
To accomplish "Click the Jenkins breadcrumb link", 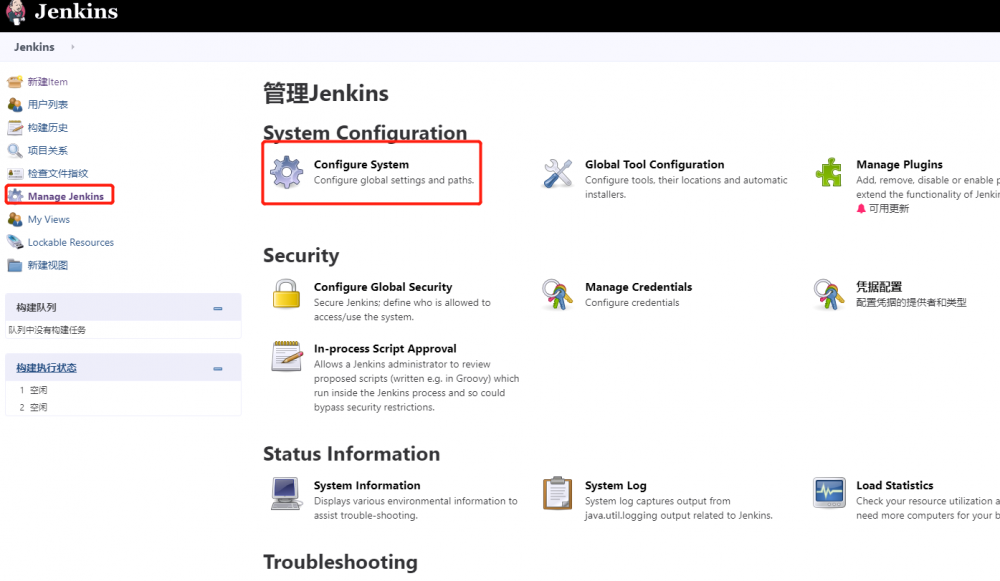I will click(x=33, y=46).
